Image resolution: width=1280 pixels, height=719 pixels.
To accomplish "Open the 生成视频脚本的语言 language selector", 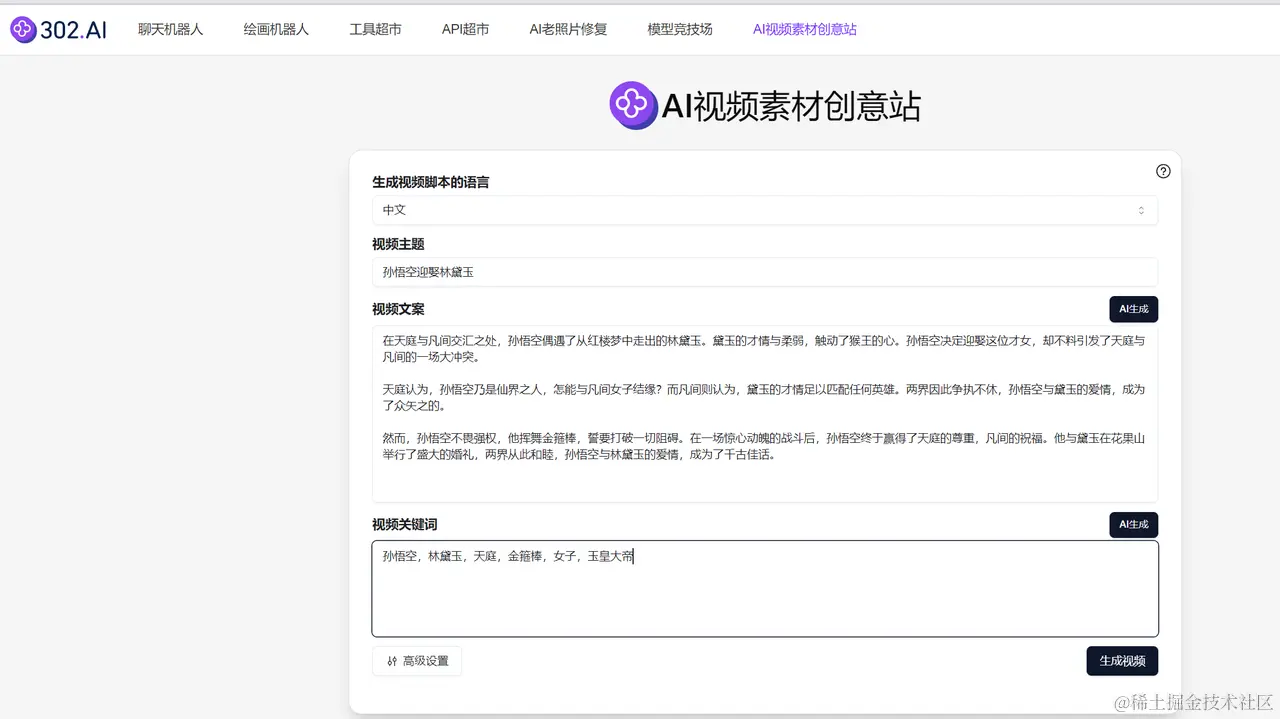I will pyautogui.click(x=764, y=210).
